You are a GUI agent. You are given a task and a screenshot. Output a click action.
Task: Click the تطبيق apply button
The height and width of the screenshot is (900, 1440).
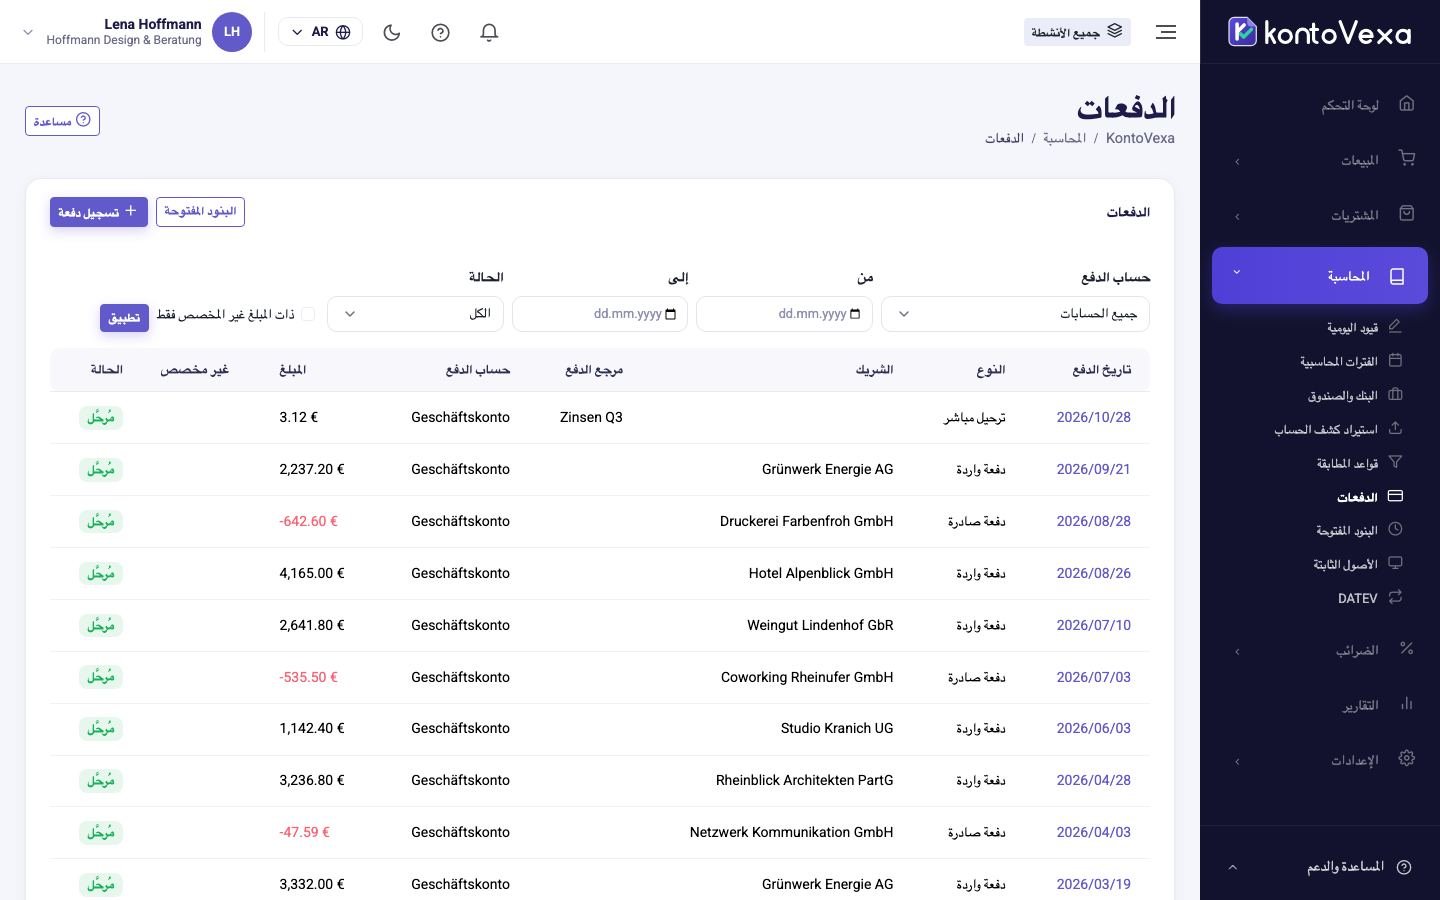(124, 318)
